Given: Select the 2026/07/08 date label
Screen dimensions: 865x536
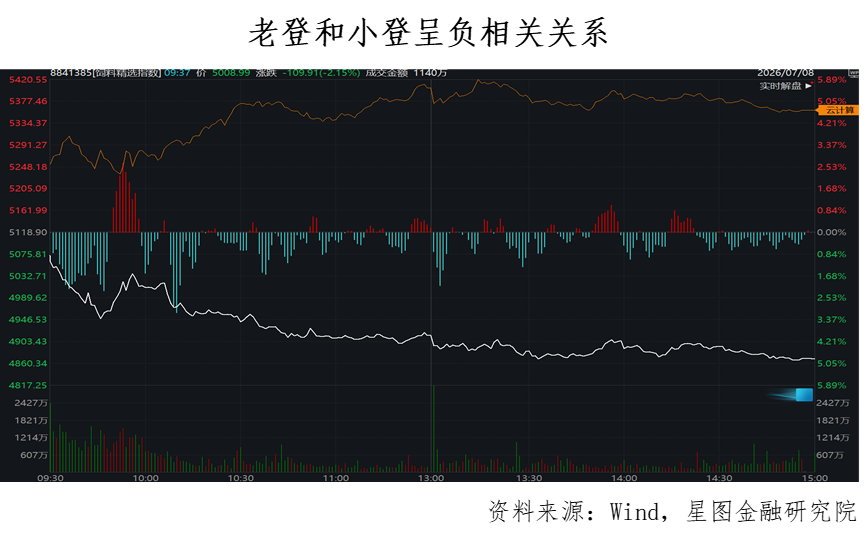Looking at the screenshot, I should pos(786,73).
